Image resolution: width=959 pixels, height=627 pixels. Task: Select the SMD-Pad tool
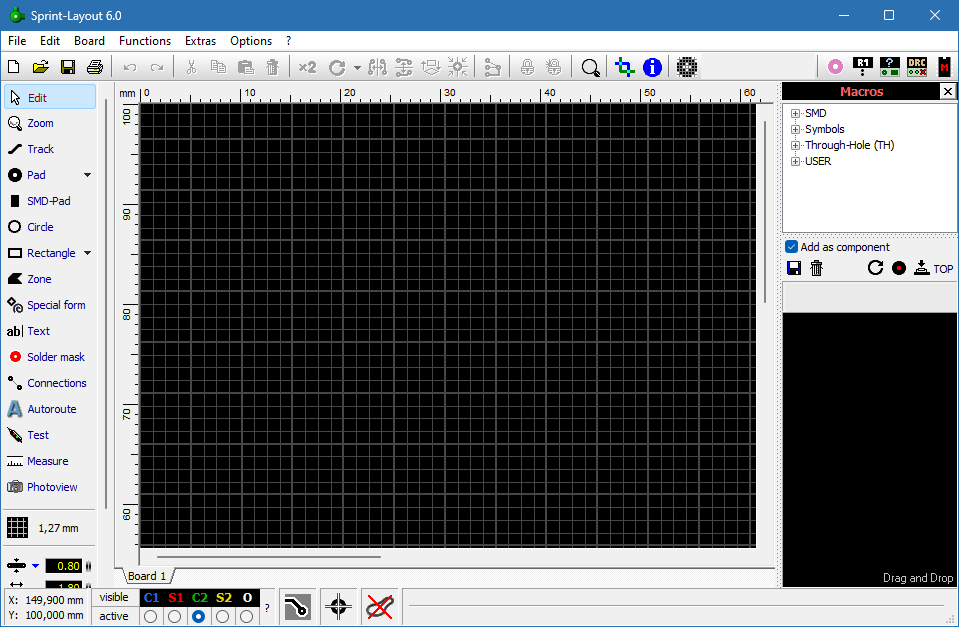click(50, 201)
